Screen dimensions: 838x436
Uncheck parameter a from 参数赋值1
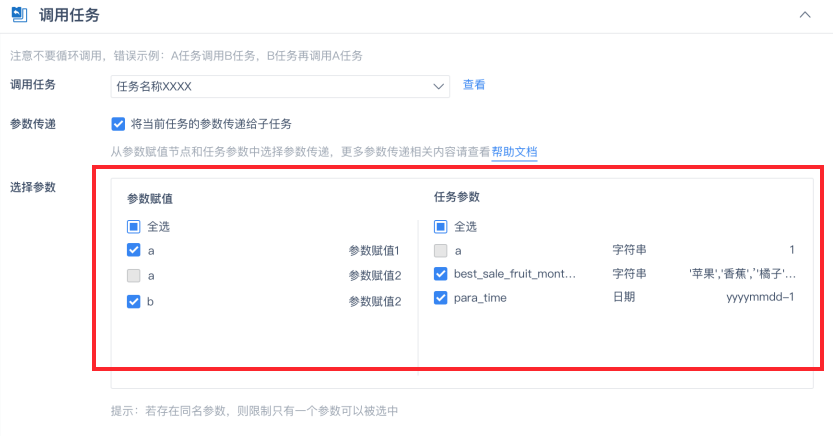tap(134, 251)
